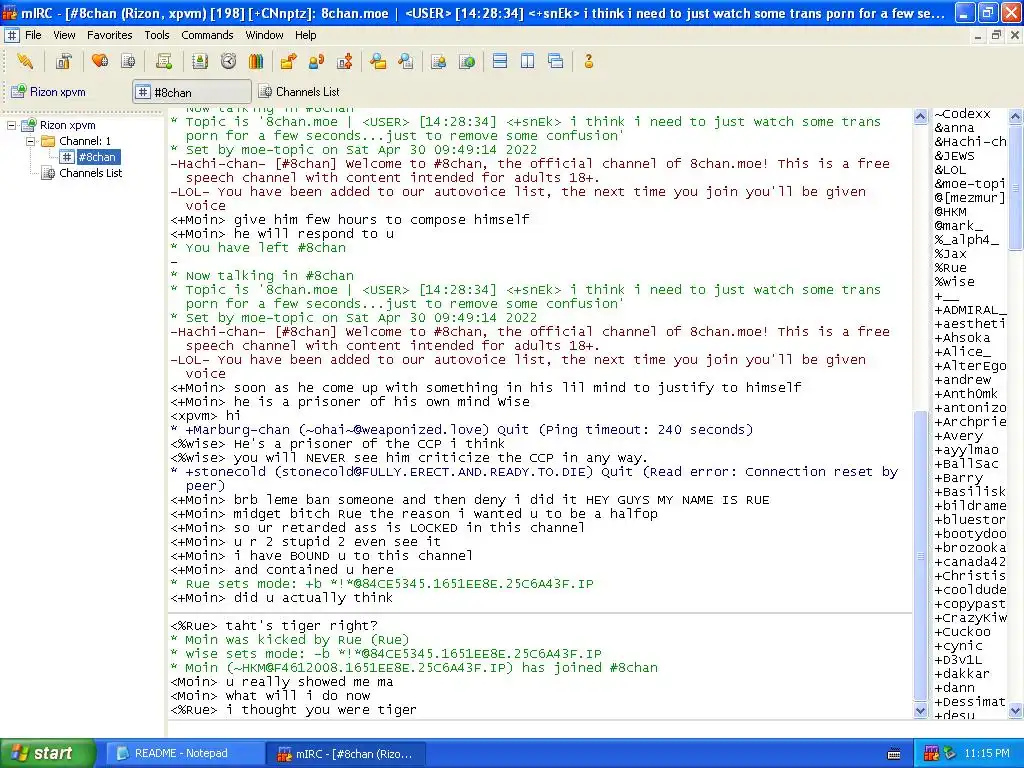This screenshot has height=768, width=1024.
Task: Open mIRC Options from the toolbar
Action: click(x=63, y=61)
